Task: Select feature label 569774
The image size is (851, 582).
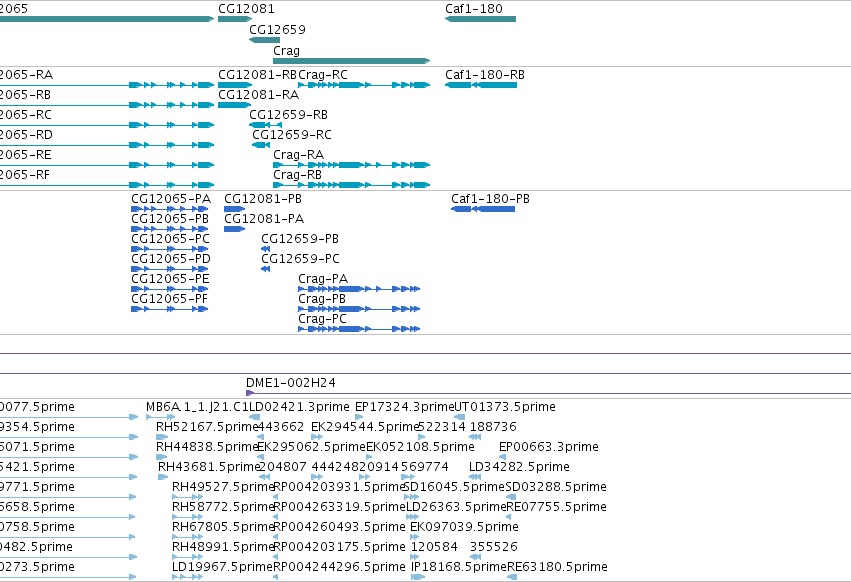Action: pyautogui.click(x=424, y=467)
